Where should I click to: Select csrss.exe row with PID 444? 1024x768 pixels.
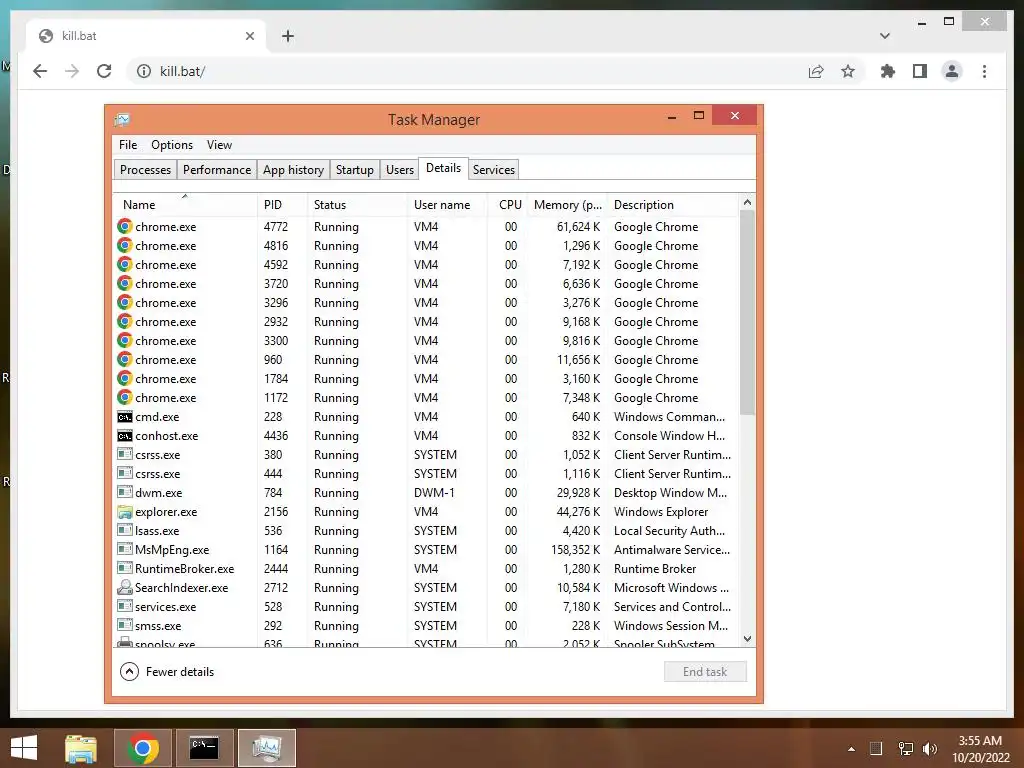[426, 473]
